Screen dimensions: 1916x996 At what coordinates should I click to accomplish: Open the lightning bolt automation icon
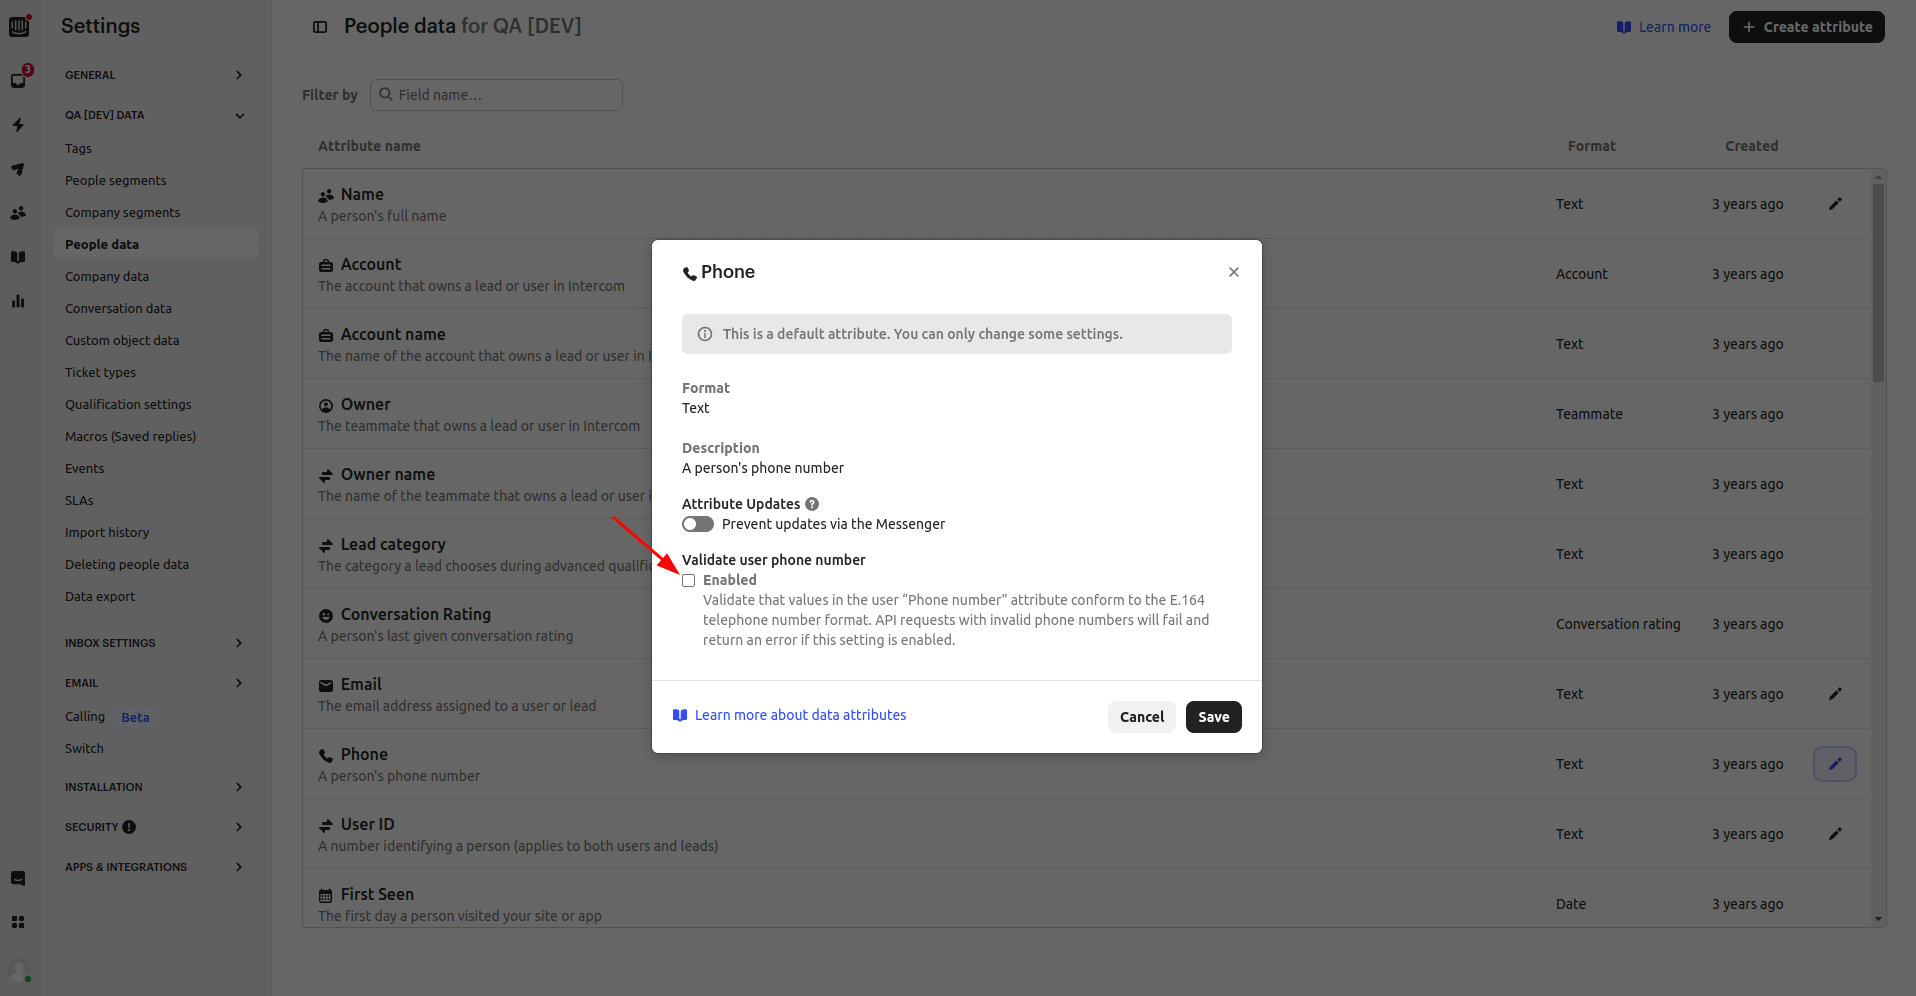coord(18,125)
